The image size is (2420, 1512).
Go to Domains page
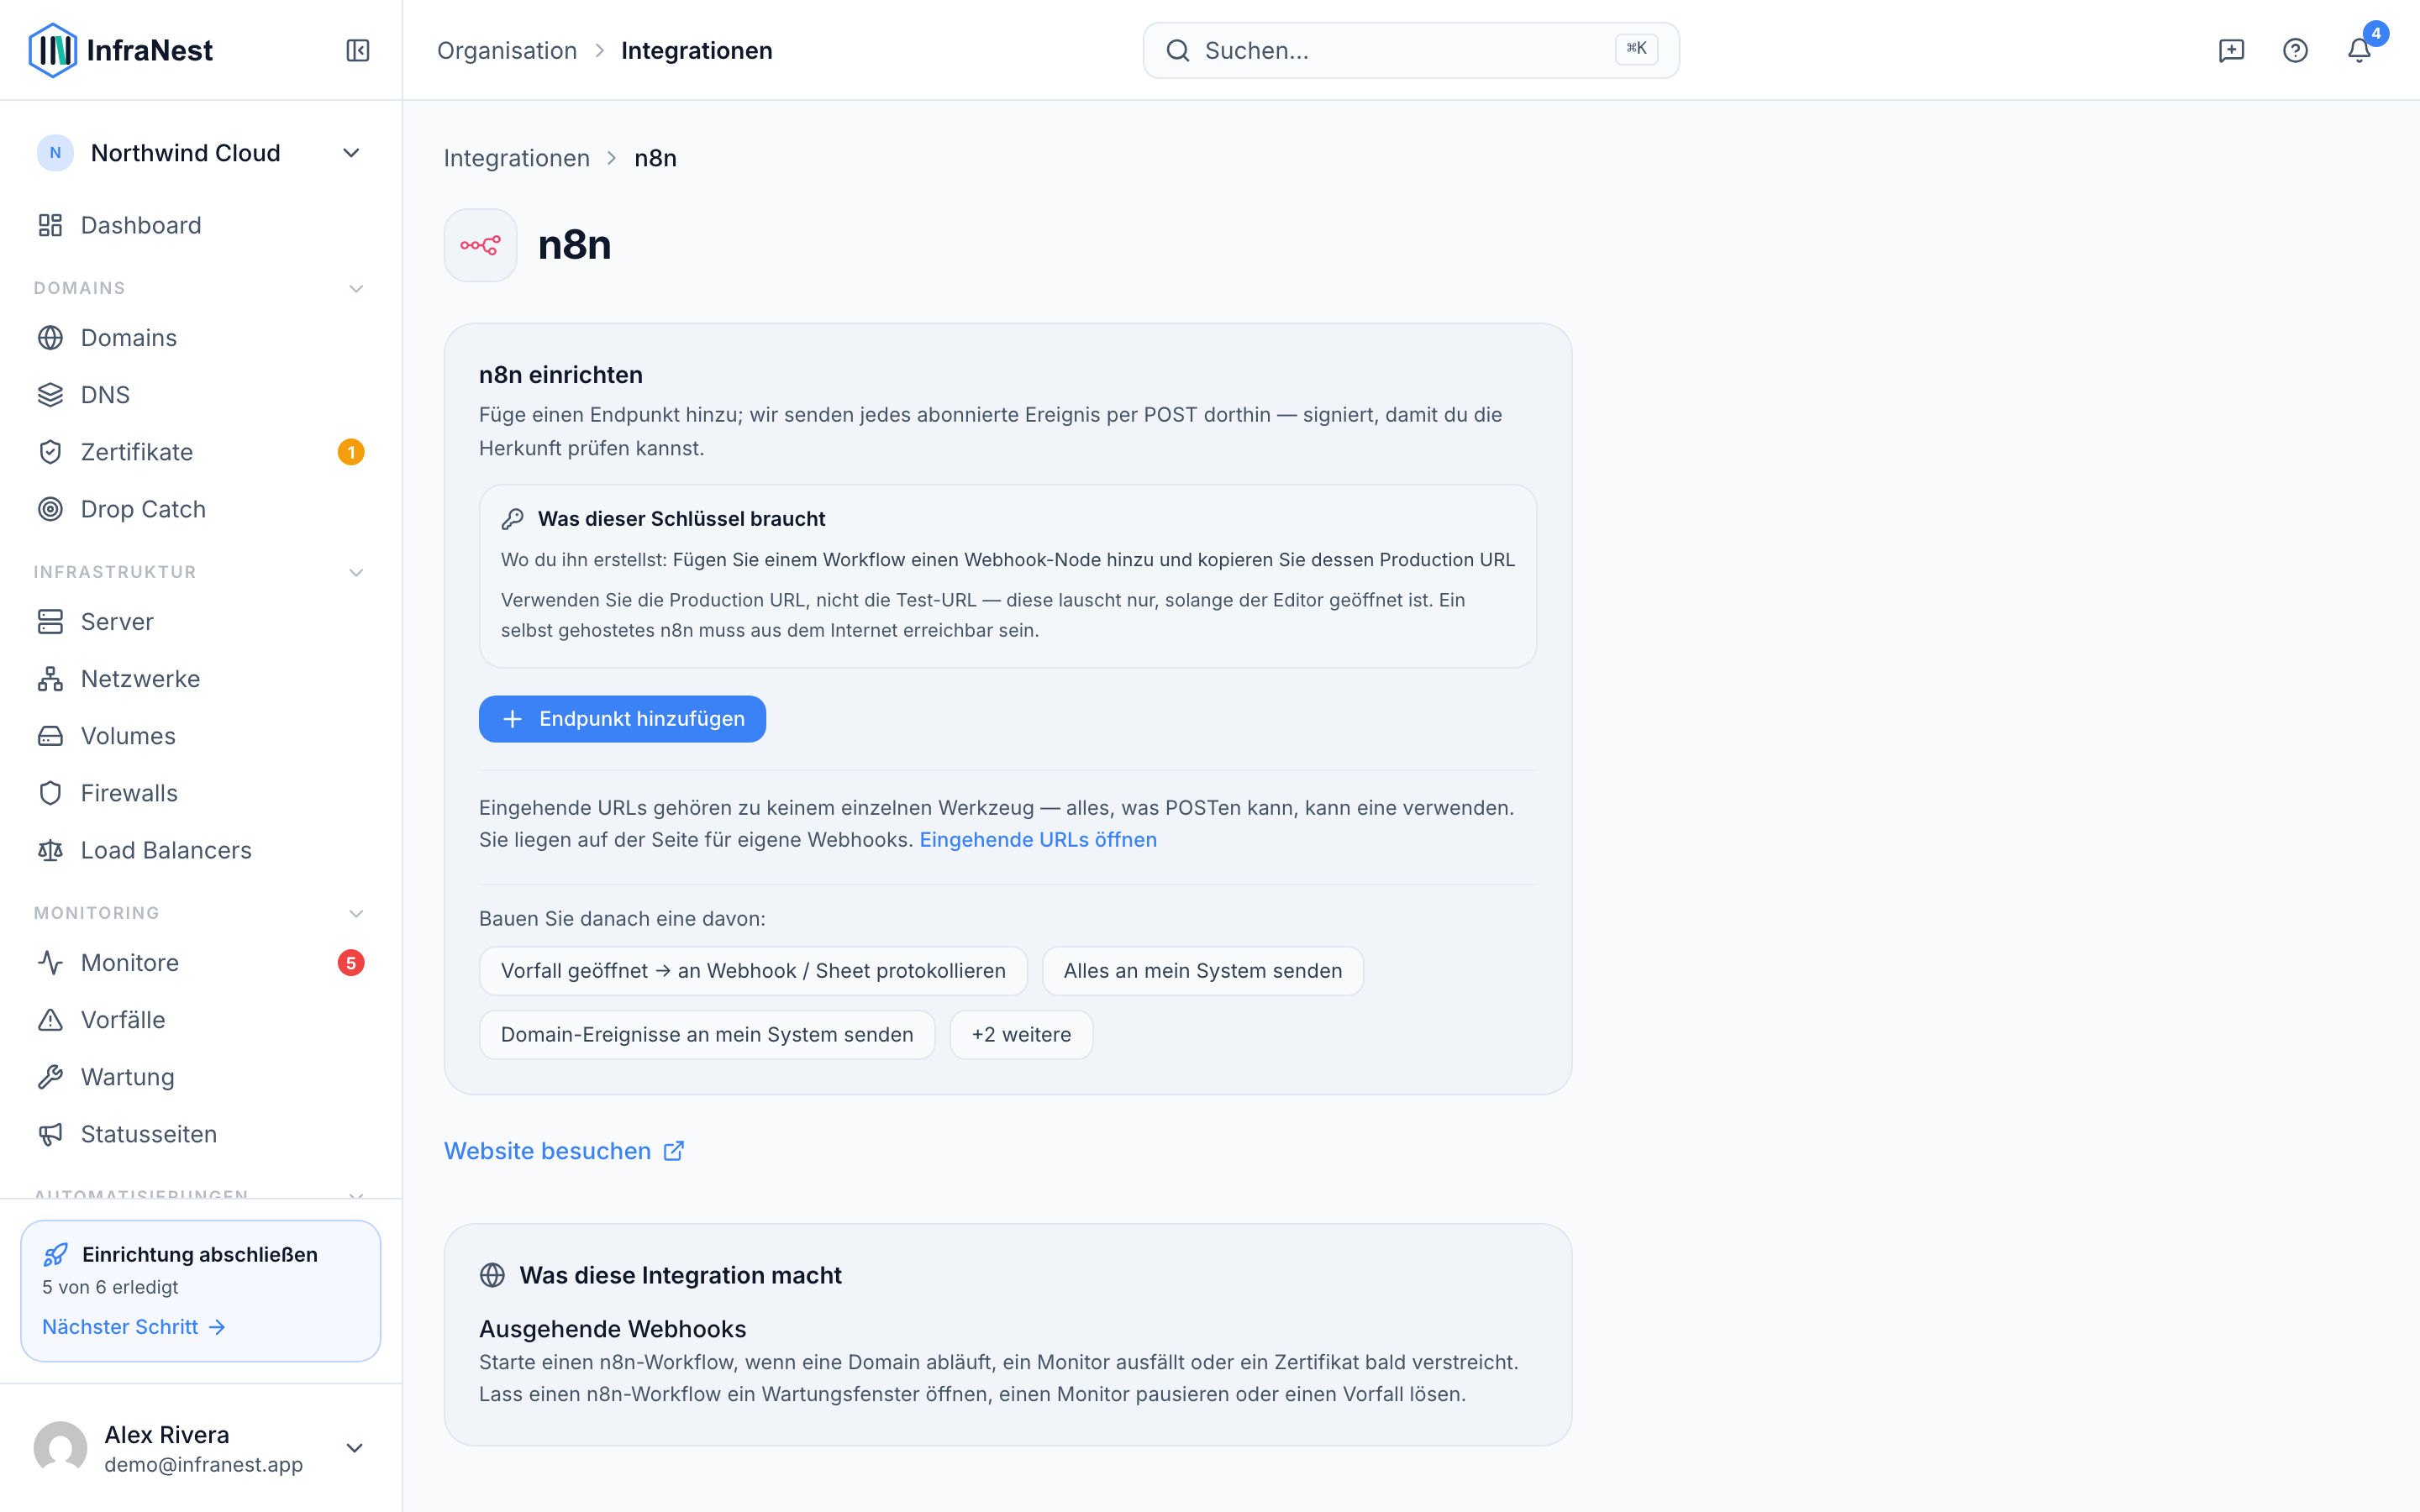(200, 338)
